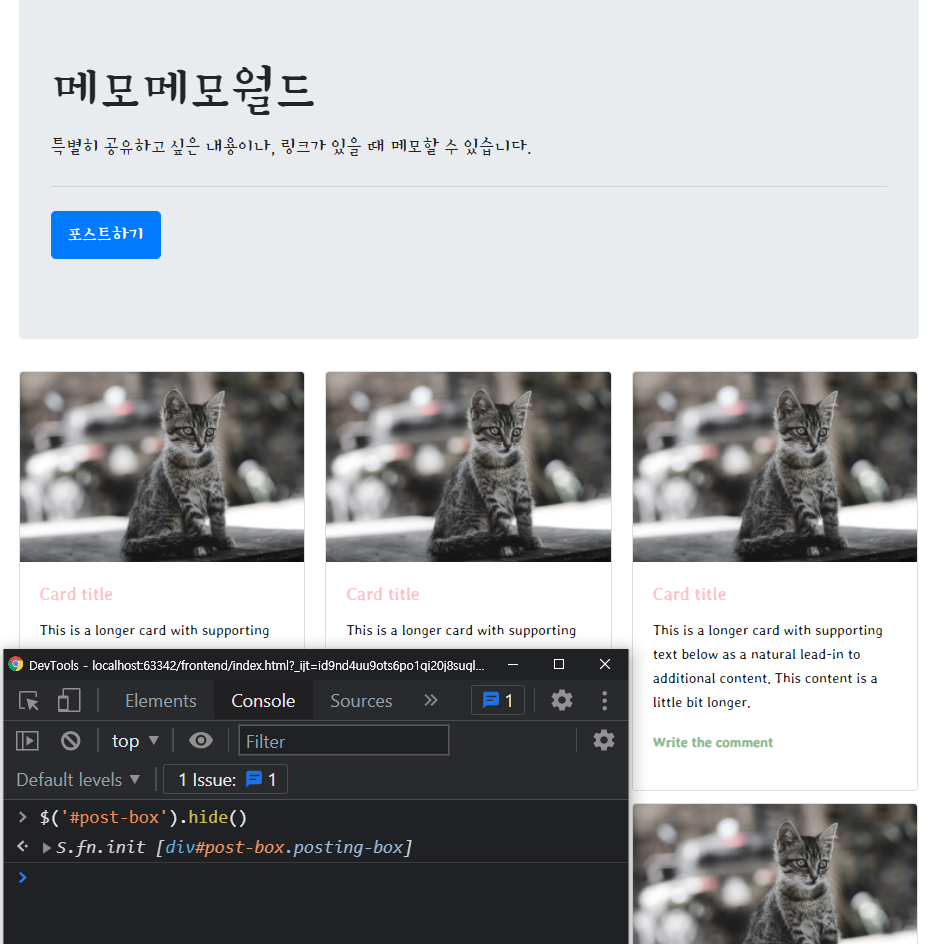Viewport: 932px width, 944px height.
Task: Expand the S.fn.init result object
Action: (46, 848)
